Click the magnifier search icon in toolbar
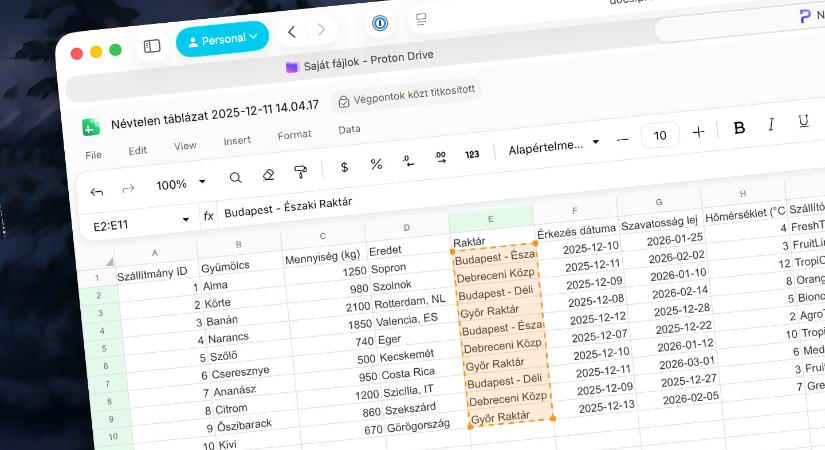This screenshot has height=450, width=825. pos(235,178)
